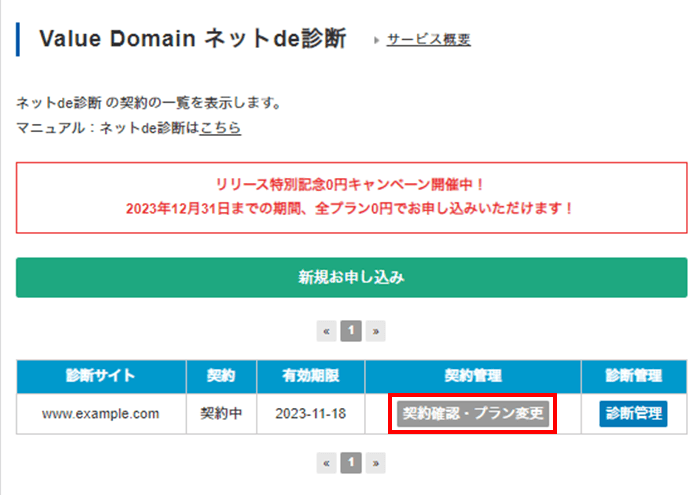The height and width of the screenshot is (495, 700).
Task: Go to next page in bottom pagination
Action: point(375,463)
